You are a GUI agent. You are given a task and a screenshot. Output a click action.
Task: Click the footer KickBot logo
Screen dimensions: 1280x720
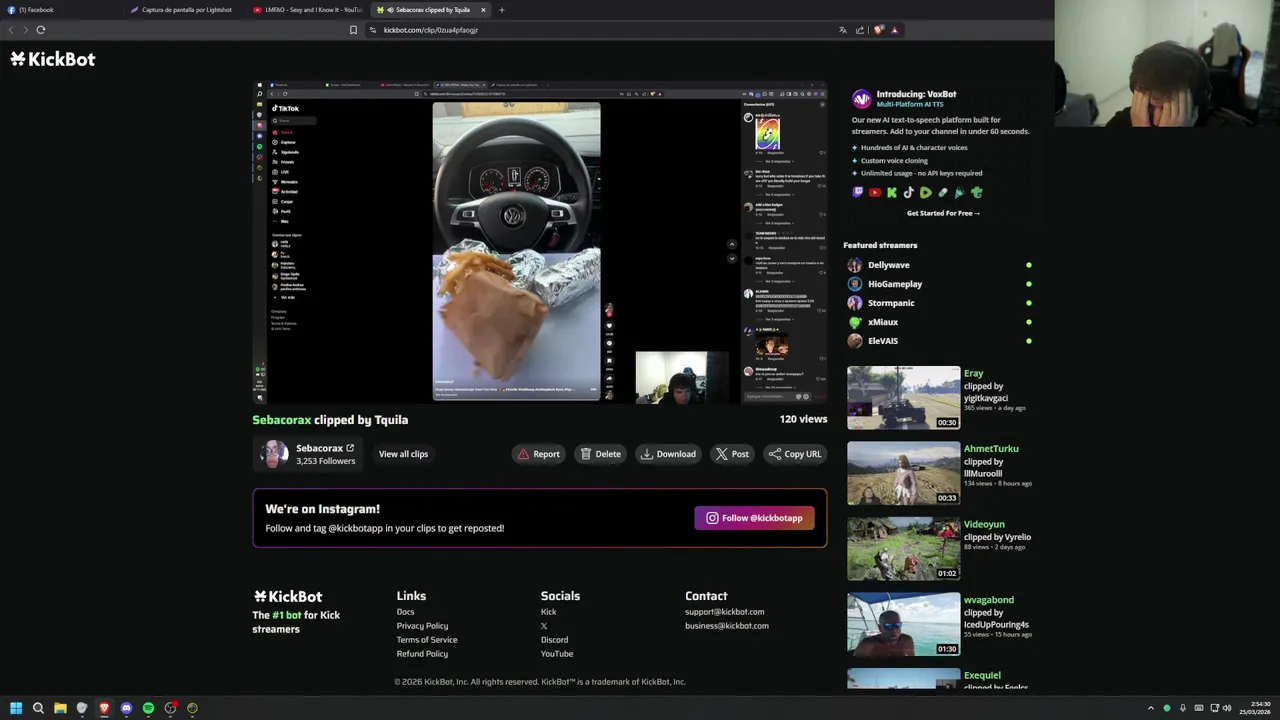click(288, 596)
